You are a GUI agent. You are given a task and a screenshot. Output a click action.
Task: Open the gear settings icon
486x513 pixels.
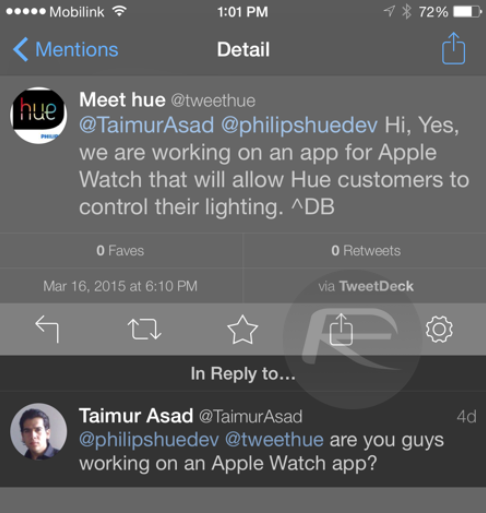[x=439, y=329]
